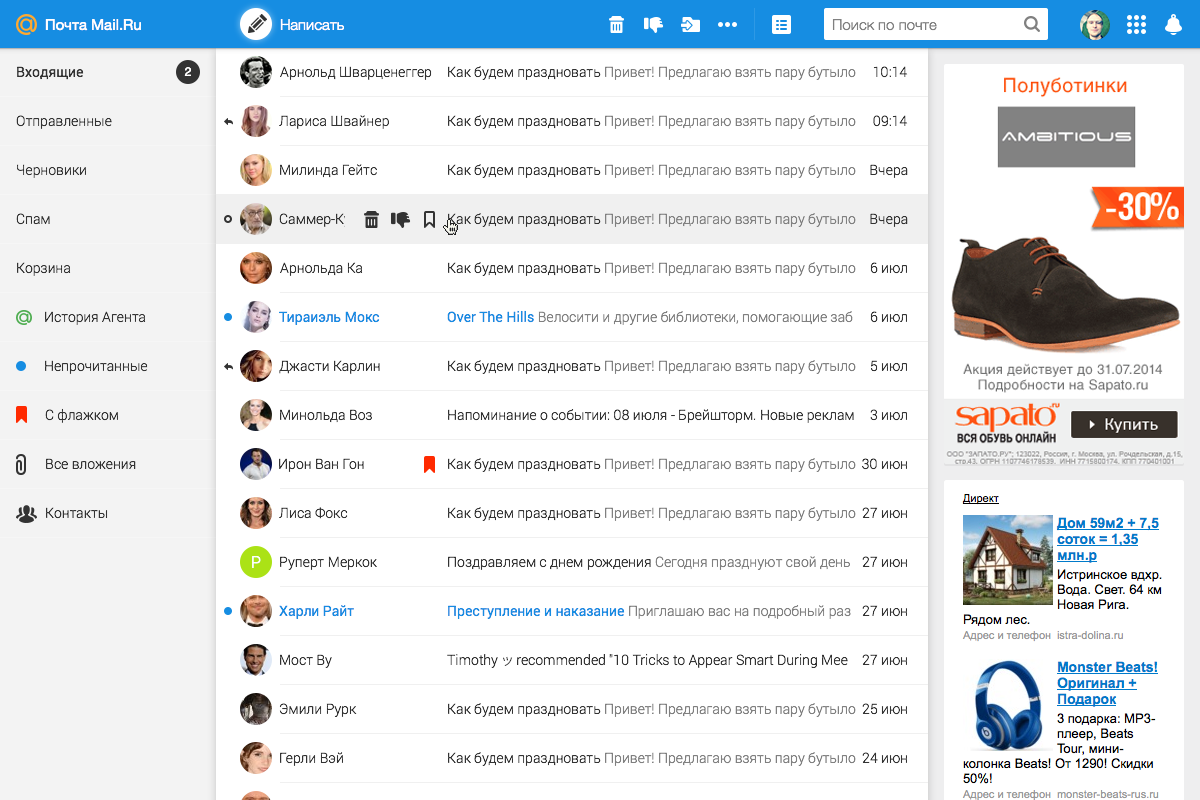Click the Mail.Ru @ logo icon
The height and width of the screenshot is (800, 1200).
(26, 24)
